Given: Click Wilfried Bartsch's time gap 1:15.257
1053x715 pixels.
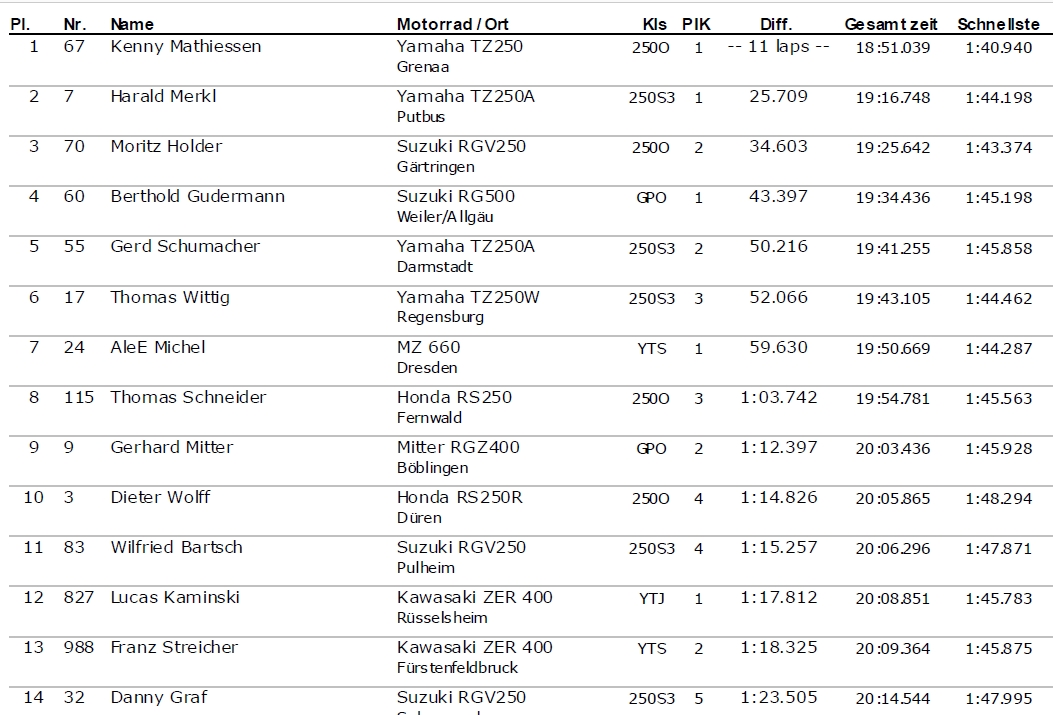Looking at the screenshot, I should (779, 548).
